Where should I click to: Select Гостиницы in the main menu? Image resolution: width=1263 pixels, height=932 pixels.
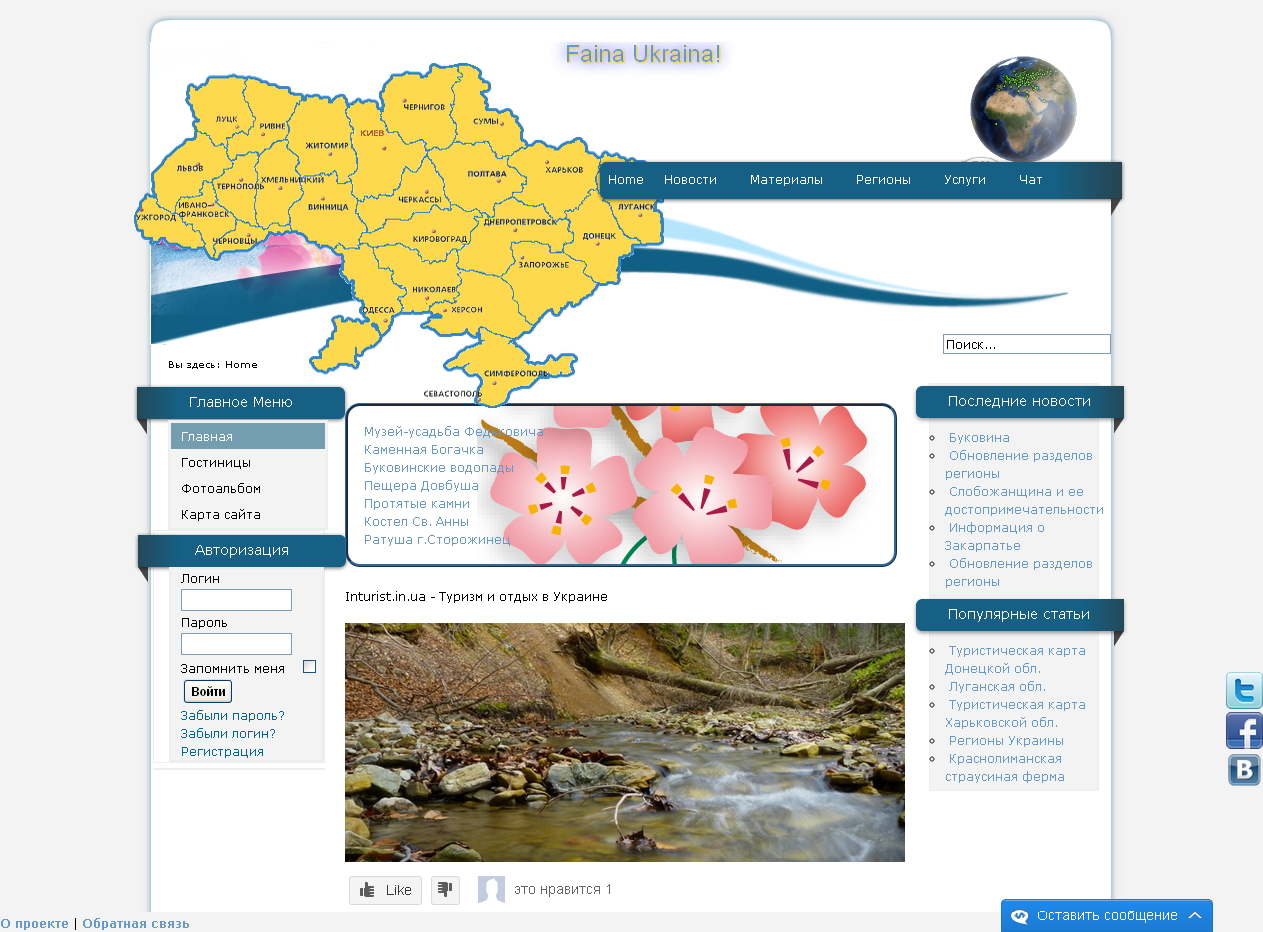[x=248, y=463]
